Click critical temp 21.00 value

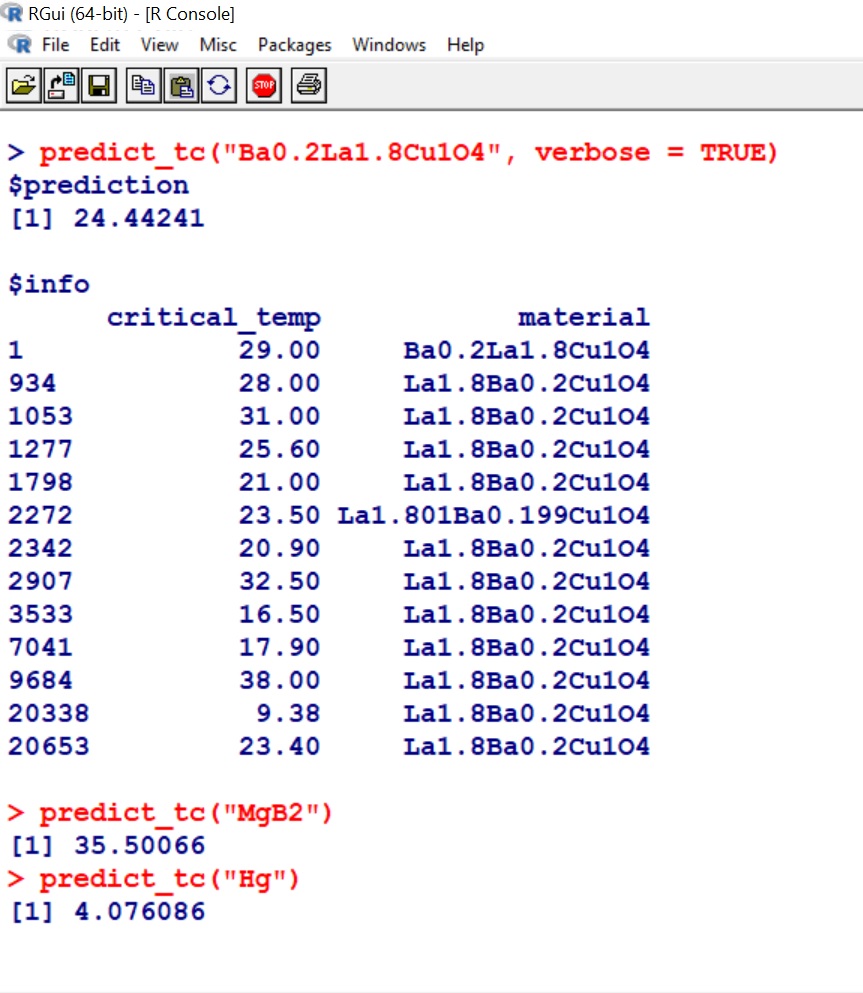click(x=279, y=482)
